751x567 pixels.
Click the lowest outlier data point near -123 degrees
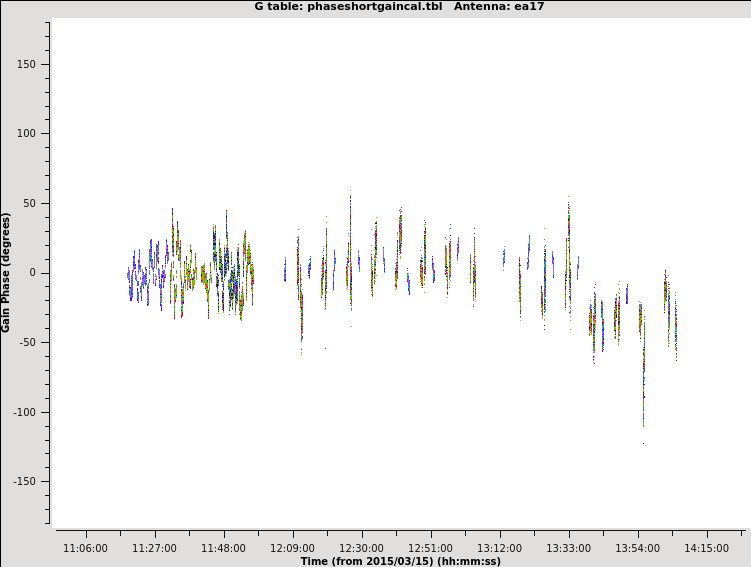point(643,443)
